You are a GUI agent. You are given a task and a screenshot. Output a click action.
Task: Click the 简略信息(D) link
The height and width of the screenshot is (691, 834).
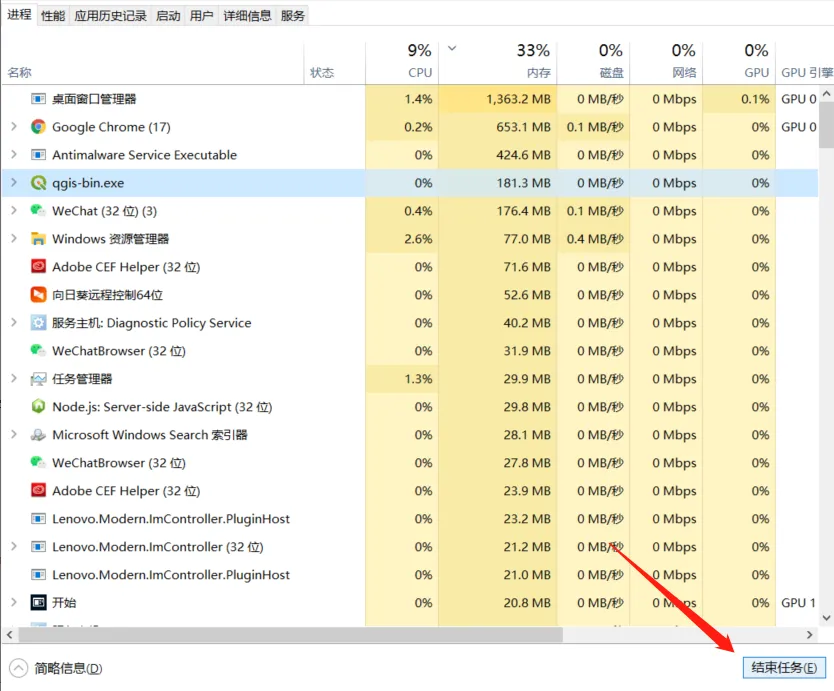click(68, 668)
